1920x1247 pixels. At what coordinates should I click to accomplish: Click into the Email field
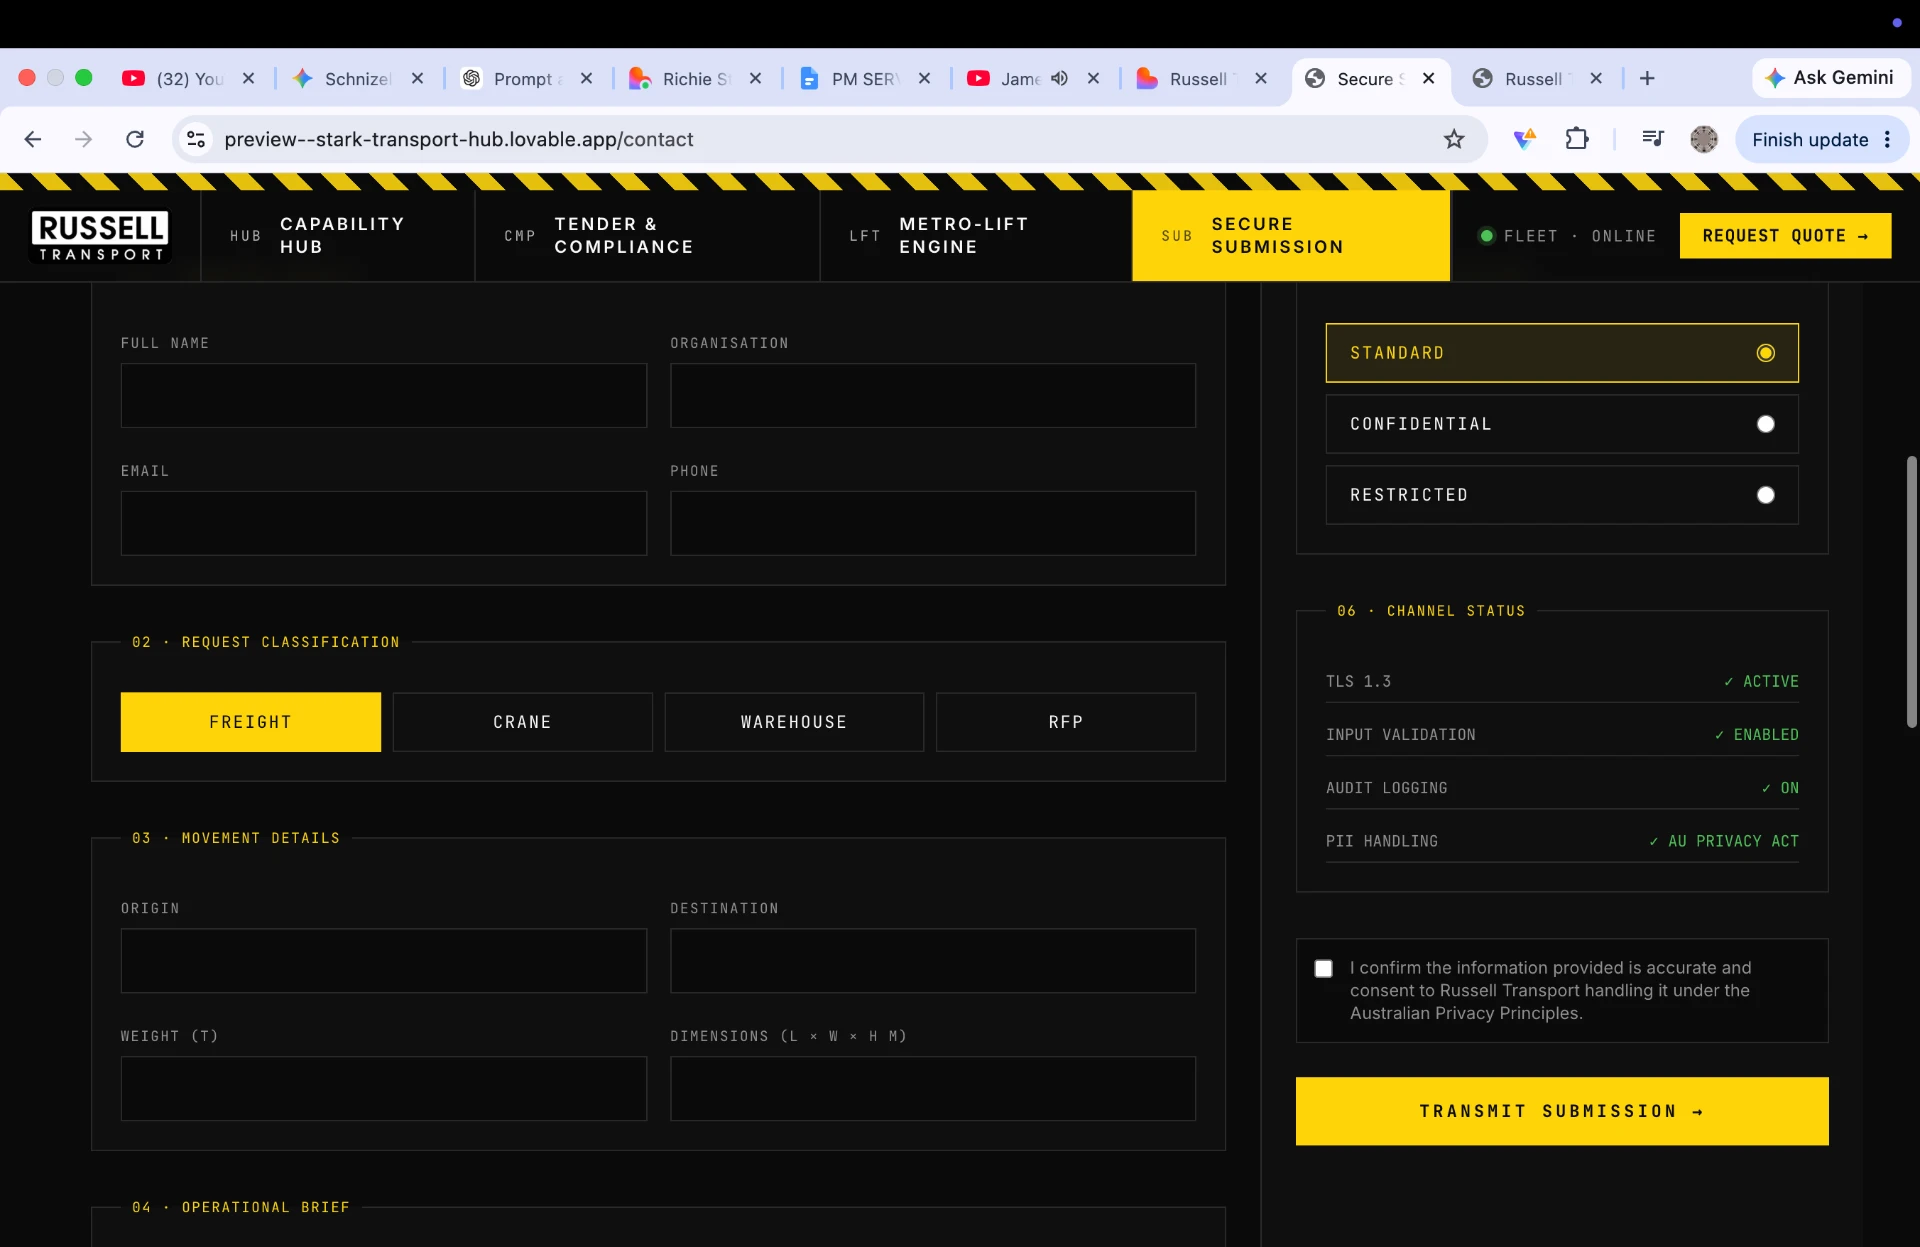(384, 523)
